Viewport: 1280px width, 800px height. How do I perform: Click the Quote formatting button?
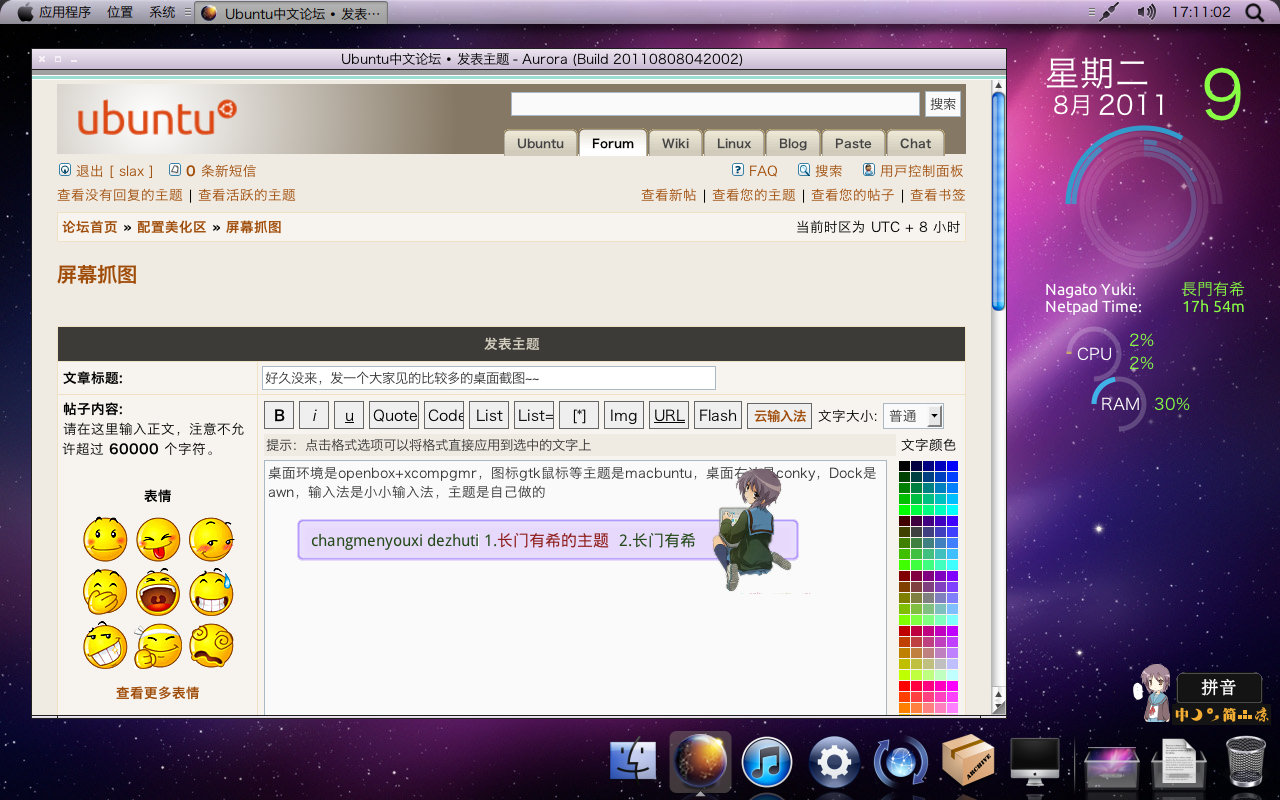click(394, 416)
